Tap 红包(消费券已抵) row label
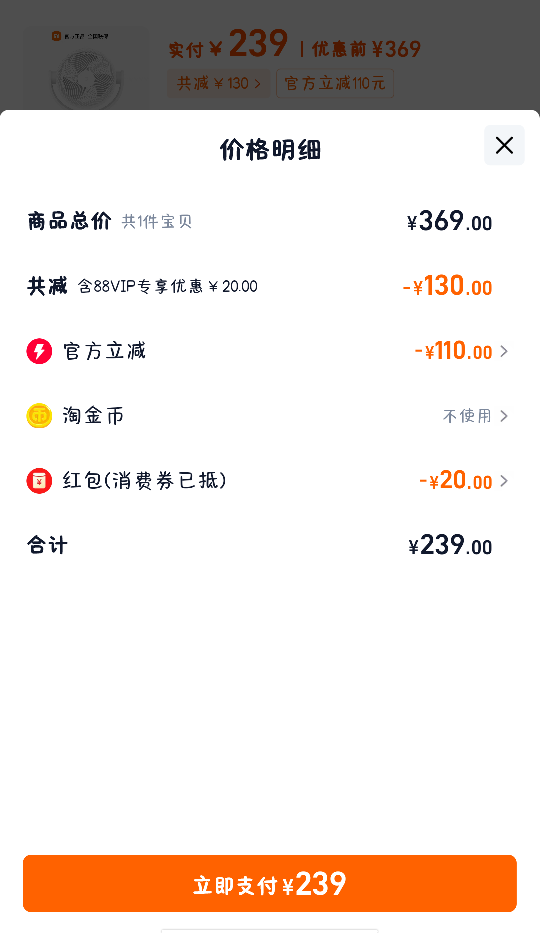Viewport: 540px width, 933px height. tap(145, 481)
